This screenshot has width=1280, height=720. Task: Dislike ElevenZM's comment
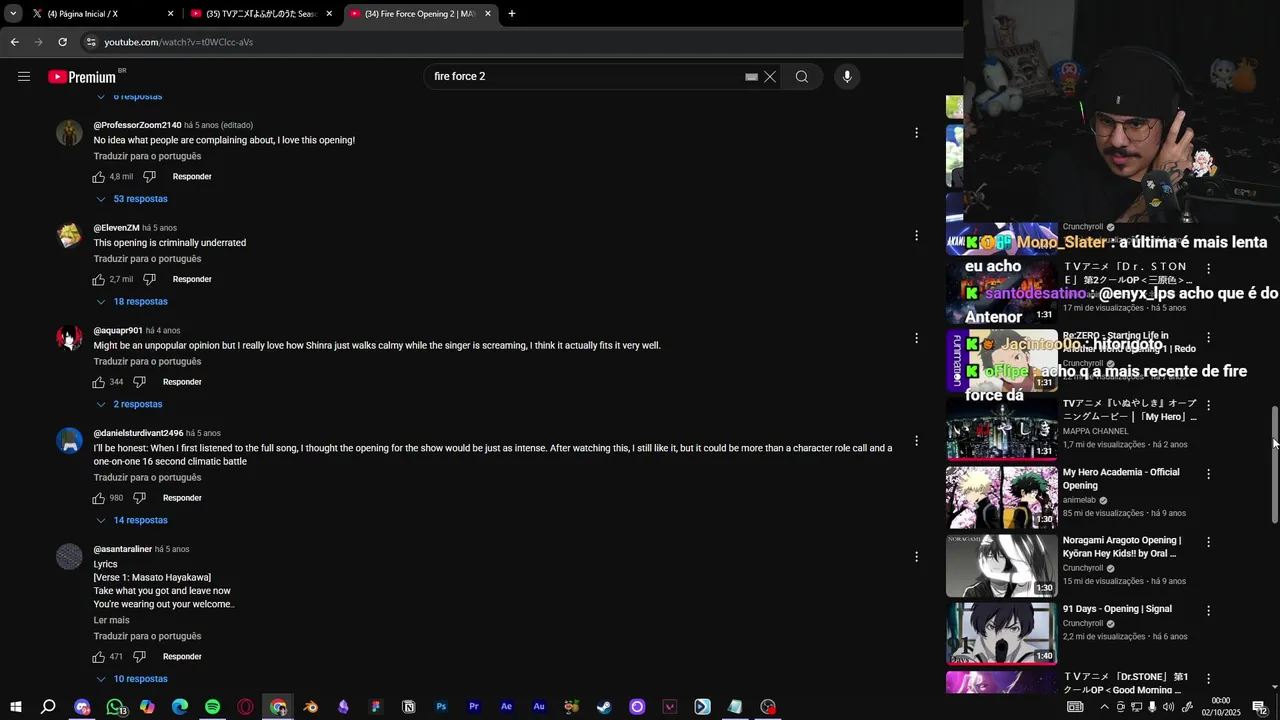point(149,280)
